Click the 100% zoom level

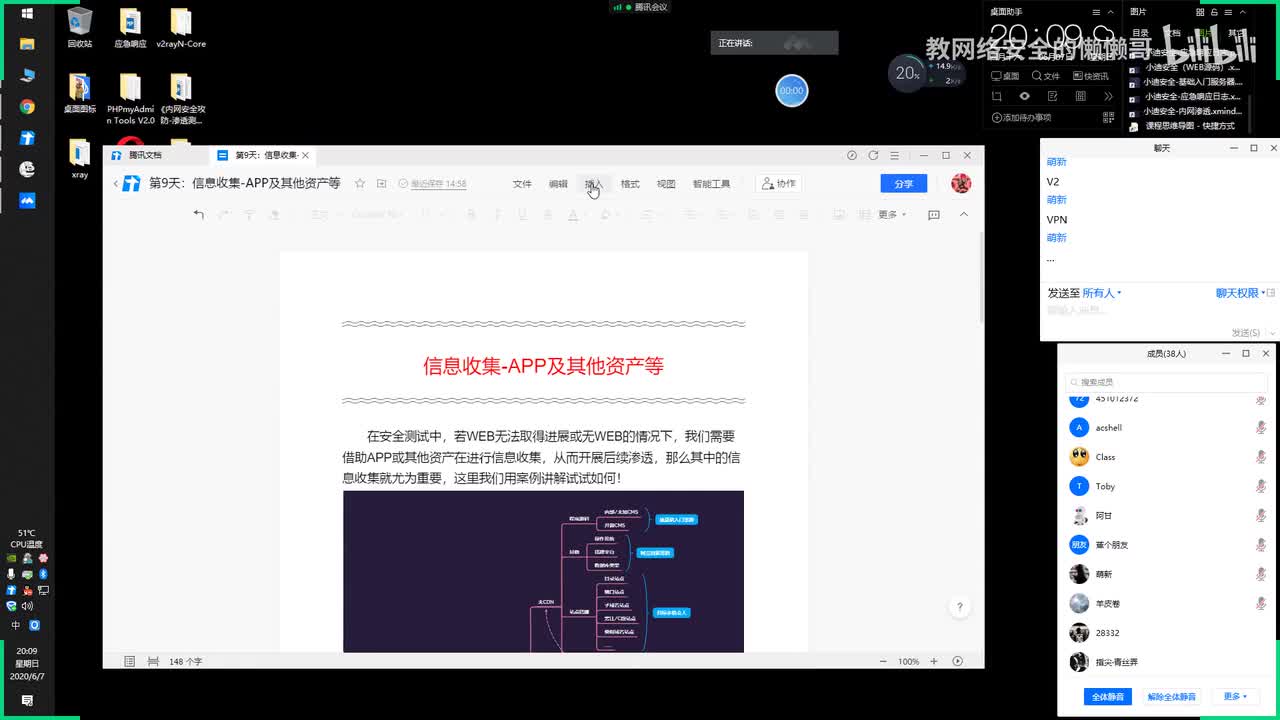point(908,661)
